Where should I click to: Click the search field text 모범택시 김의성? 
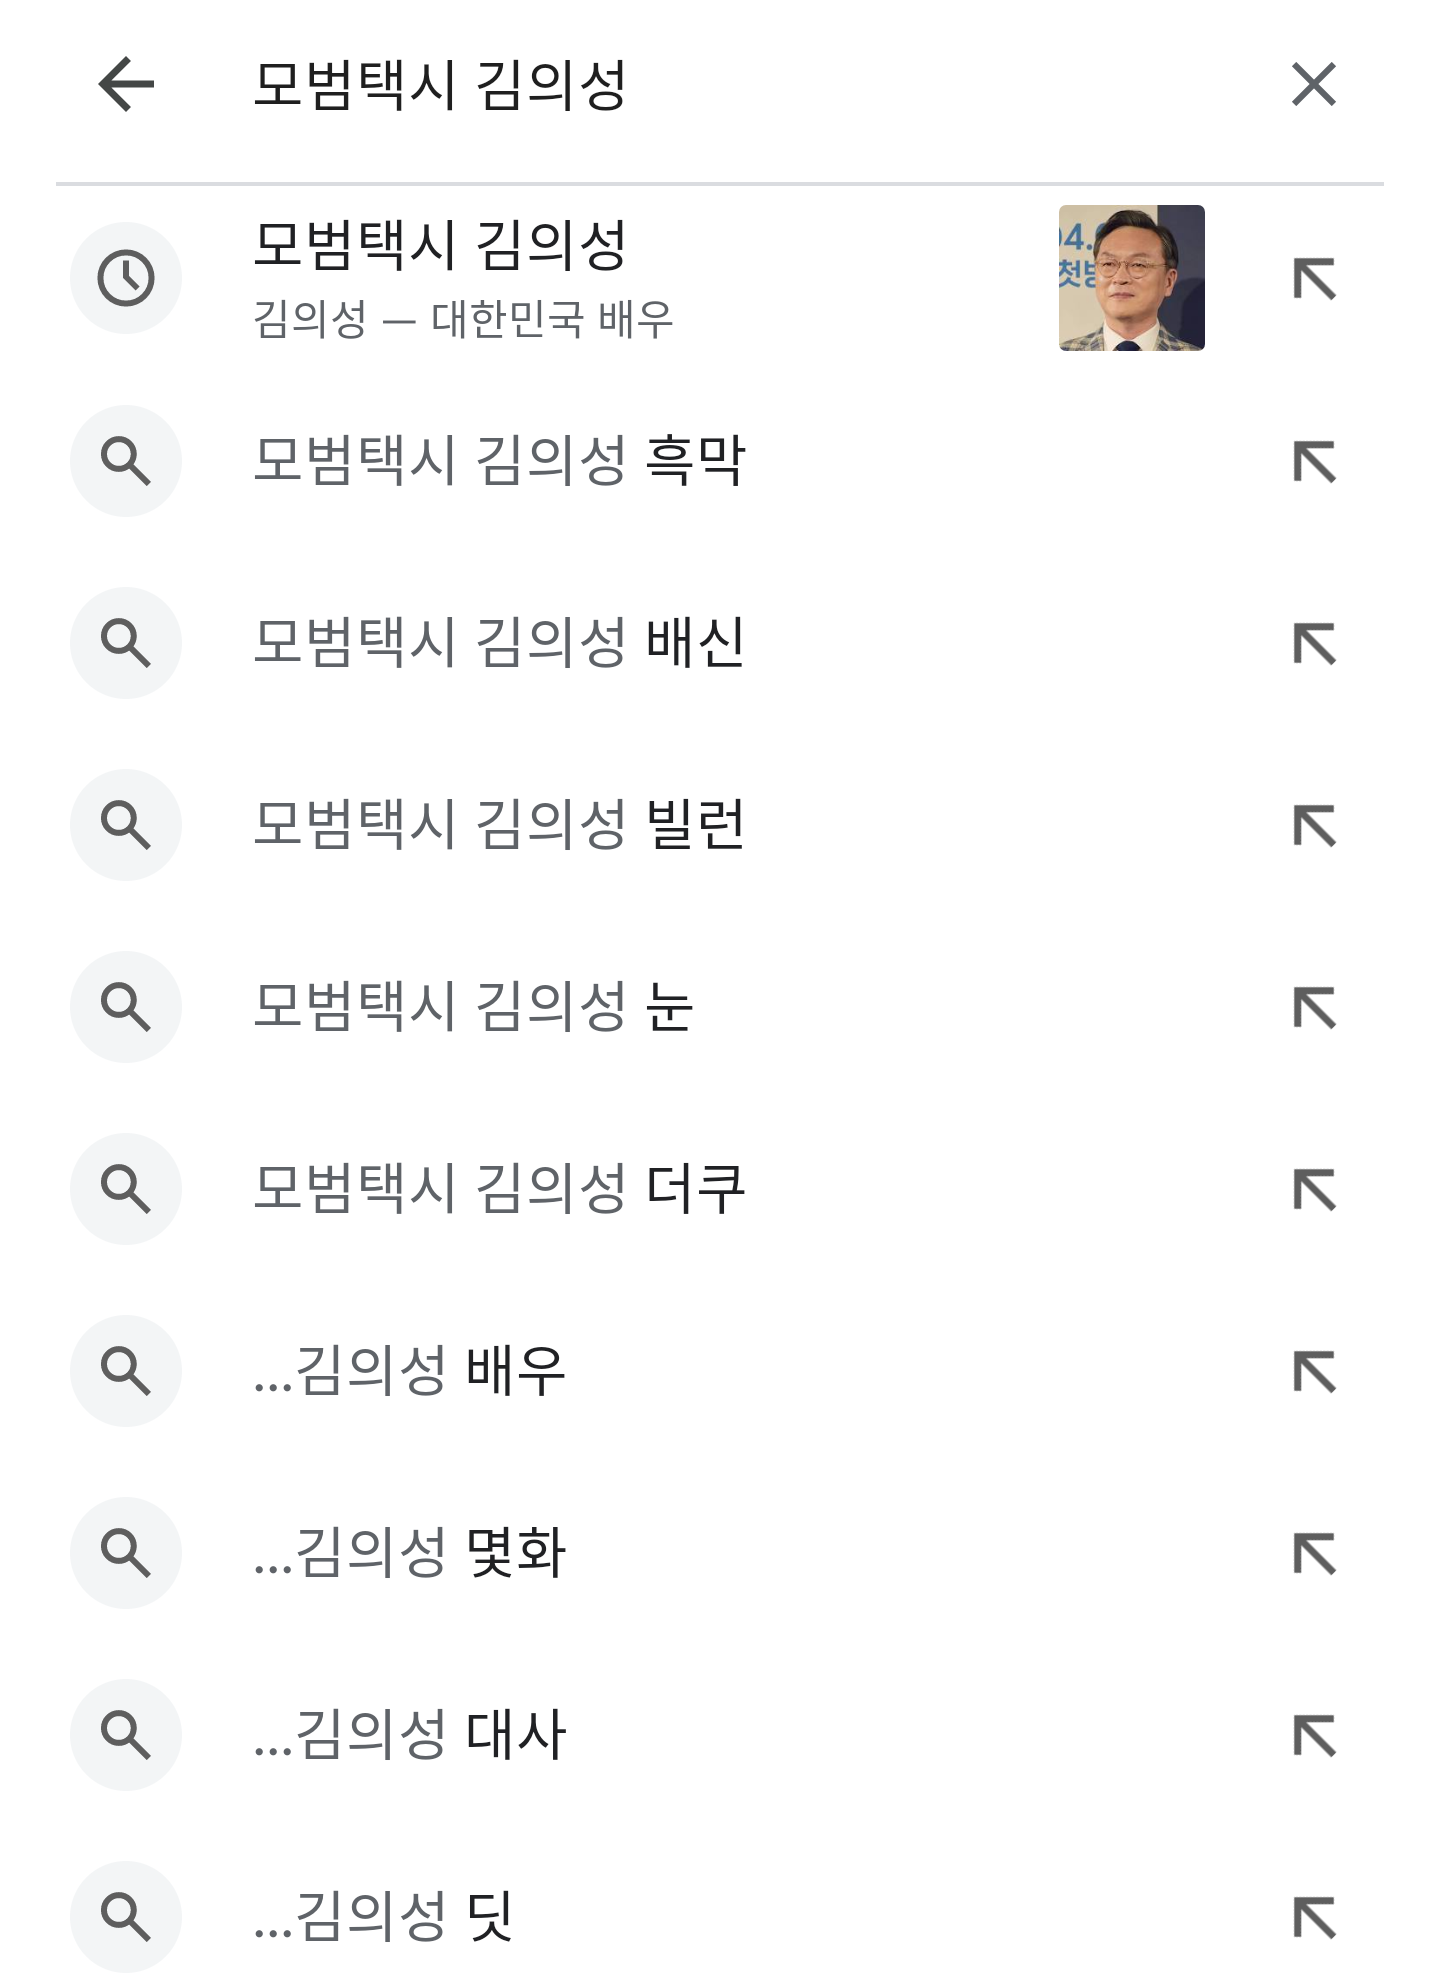440,84
